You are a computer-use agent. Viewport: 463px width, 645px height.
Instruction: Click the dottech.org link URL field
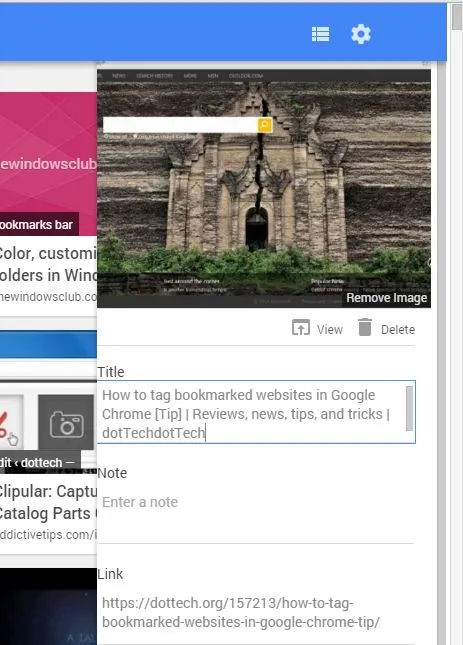point(256,613)
